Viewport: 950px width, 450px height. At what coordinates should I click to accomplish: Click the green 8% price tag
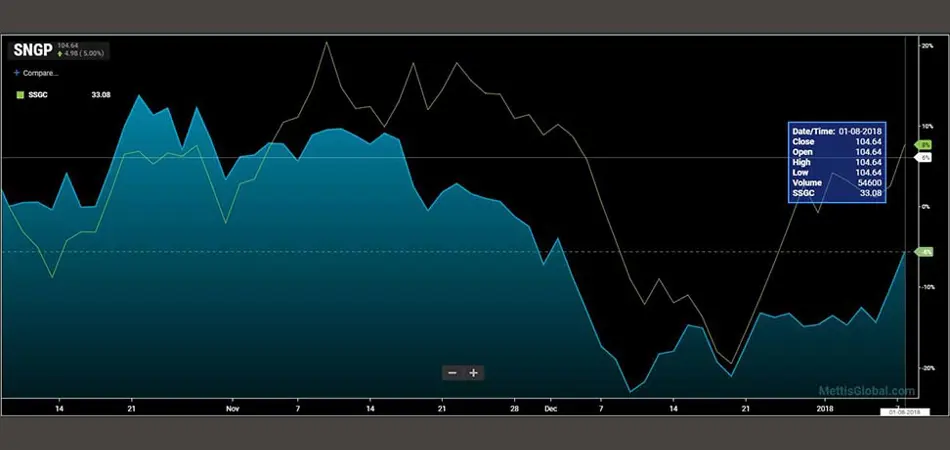(x=925, y=145)
